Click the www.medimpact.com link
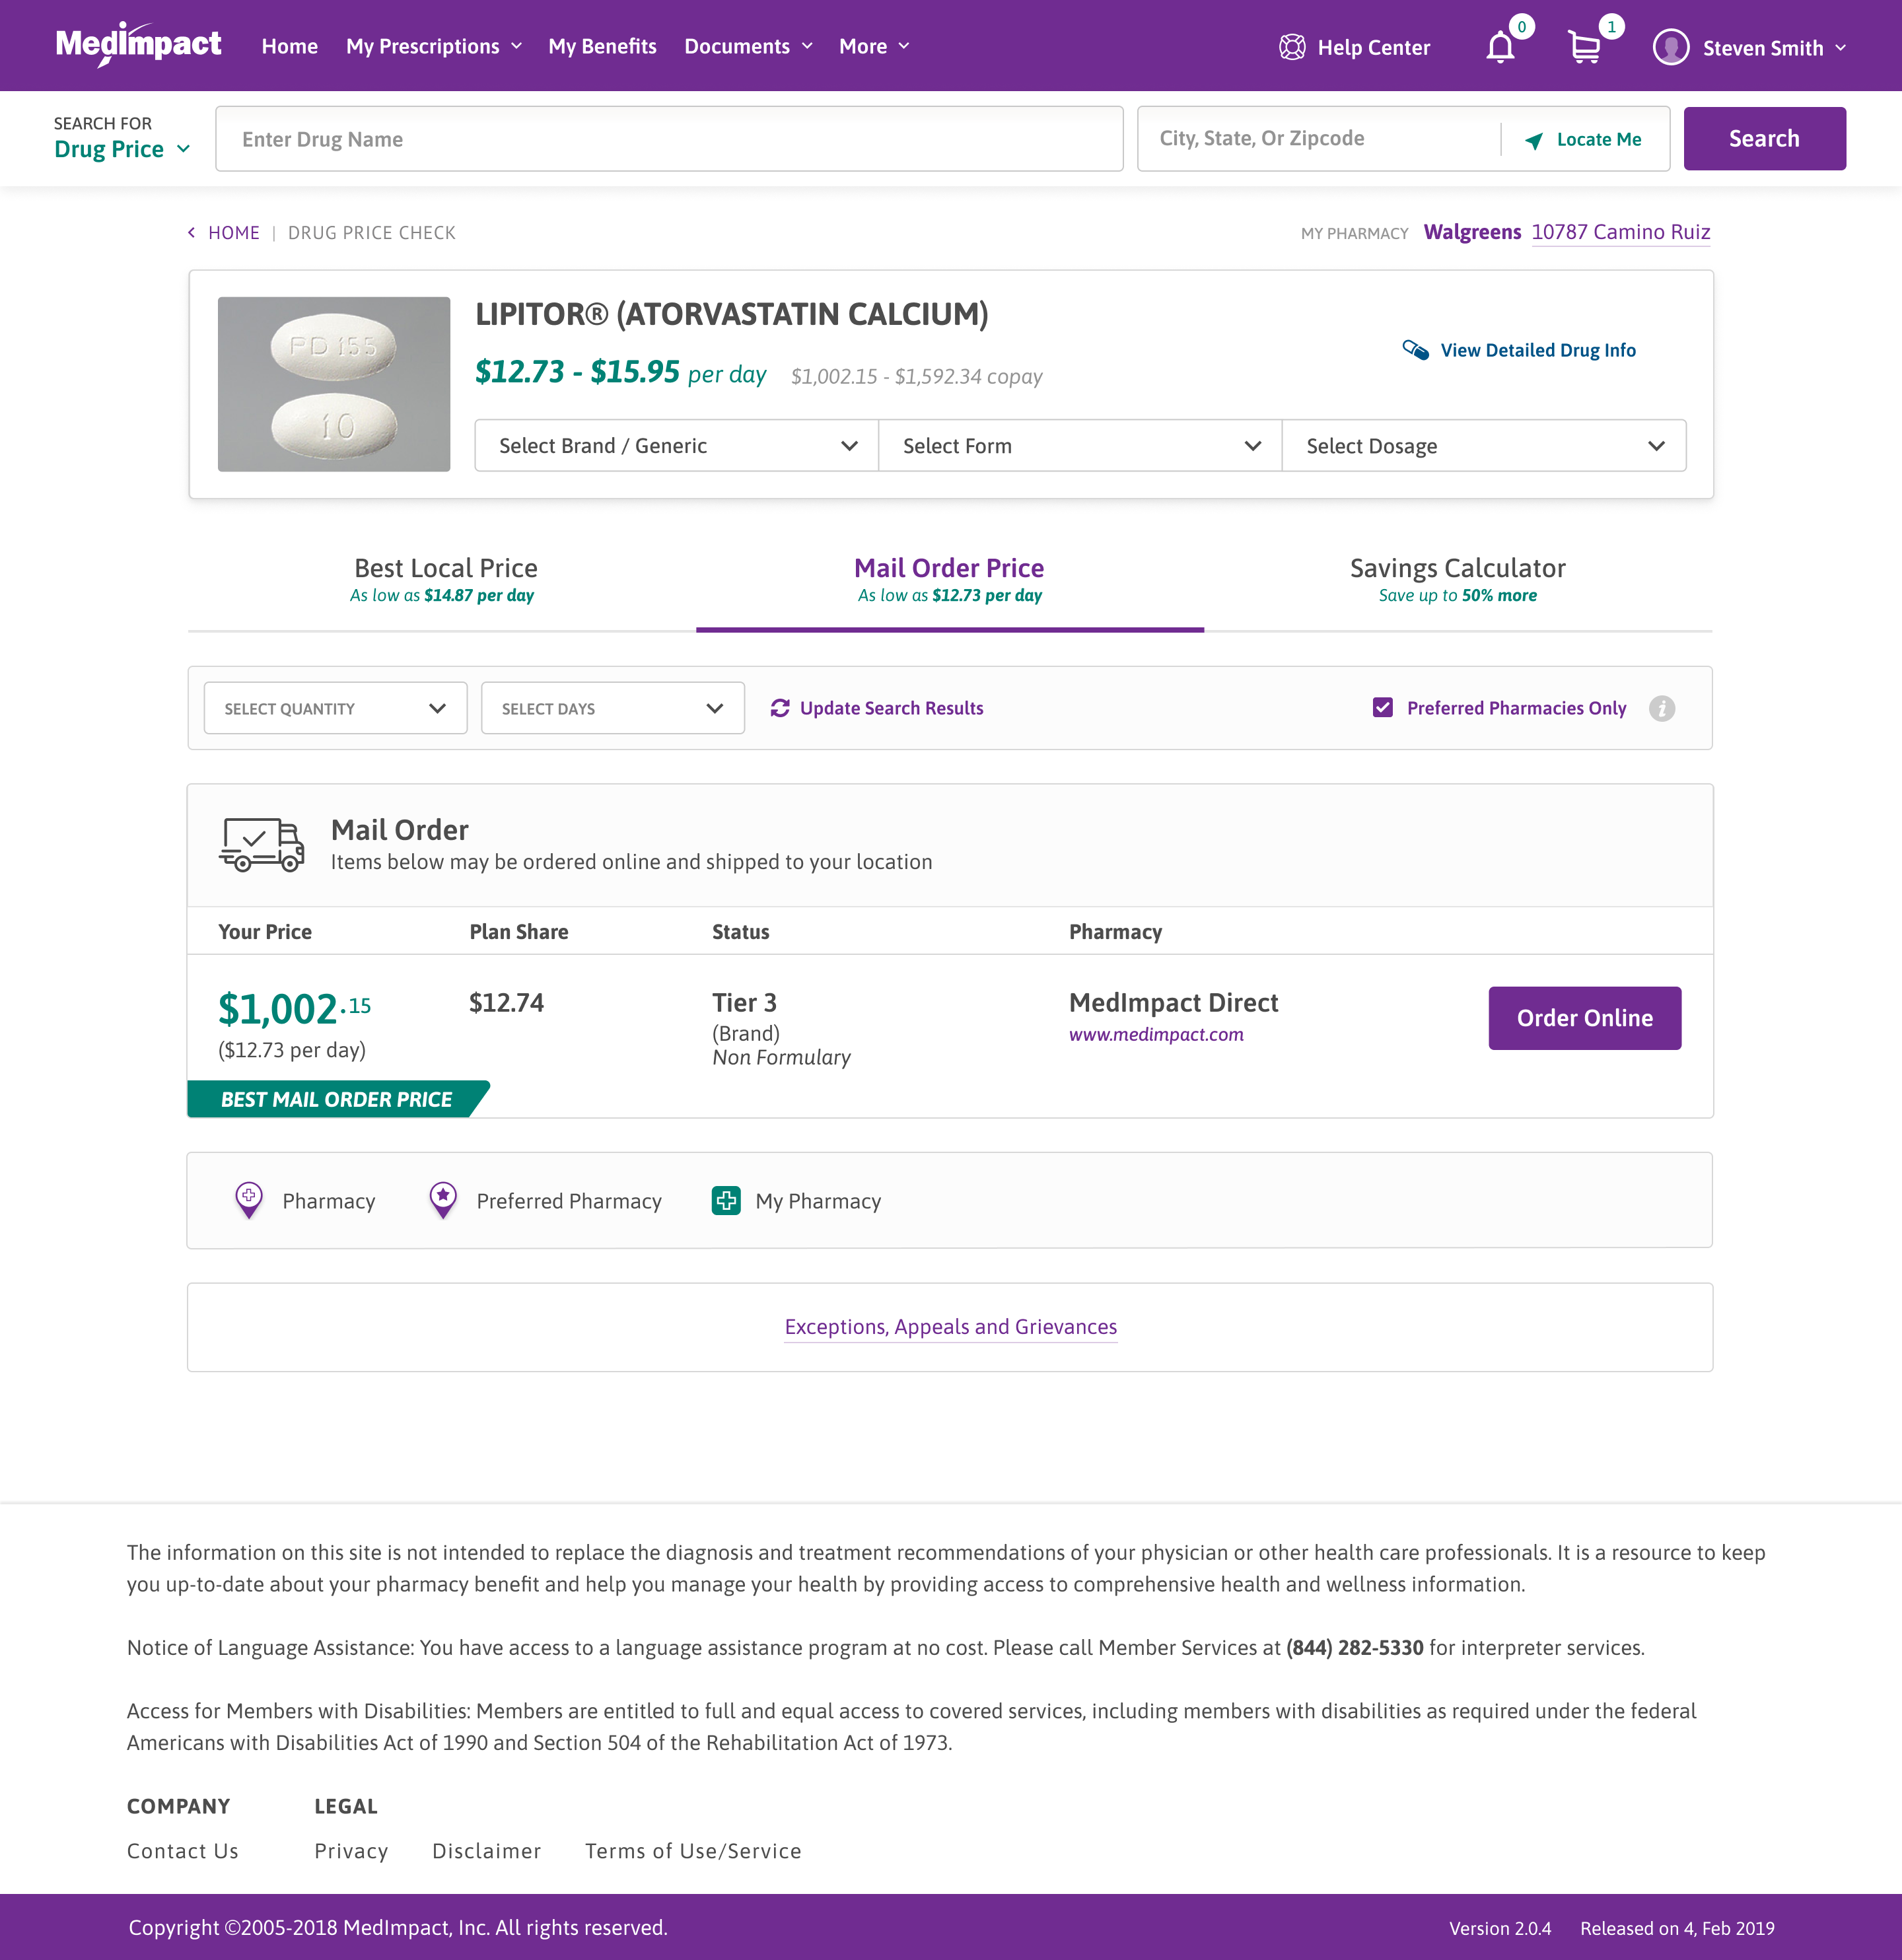1902x1960 pixels. pyautogui.click(x=1156, y=1034)
